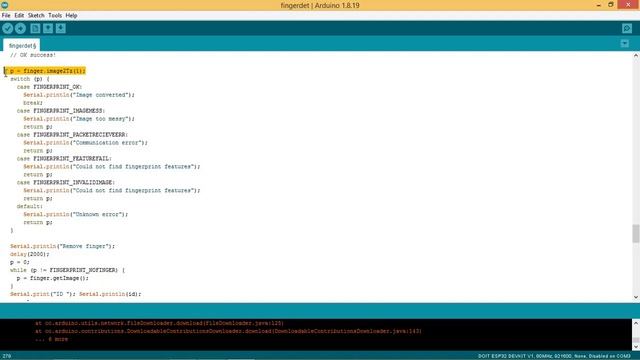Click the "Remove finger" println line

coord(62,246)
